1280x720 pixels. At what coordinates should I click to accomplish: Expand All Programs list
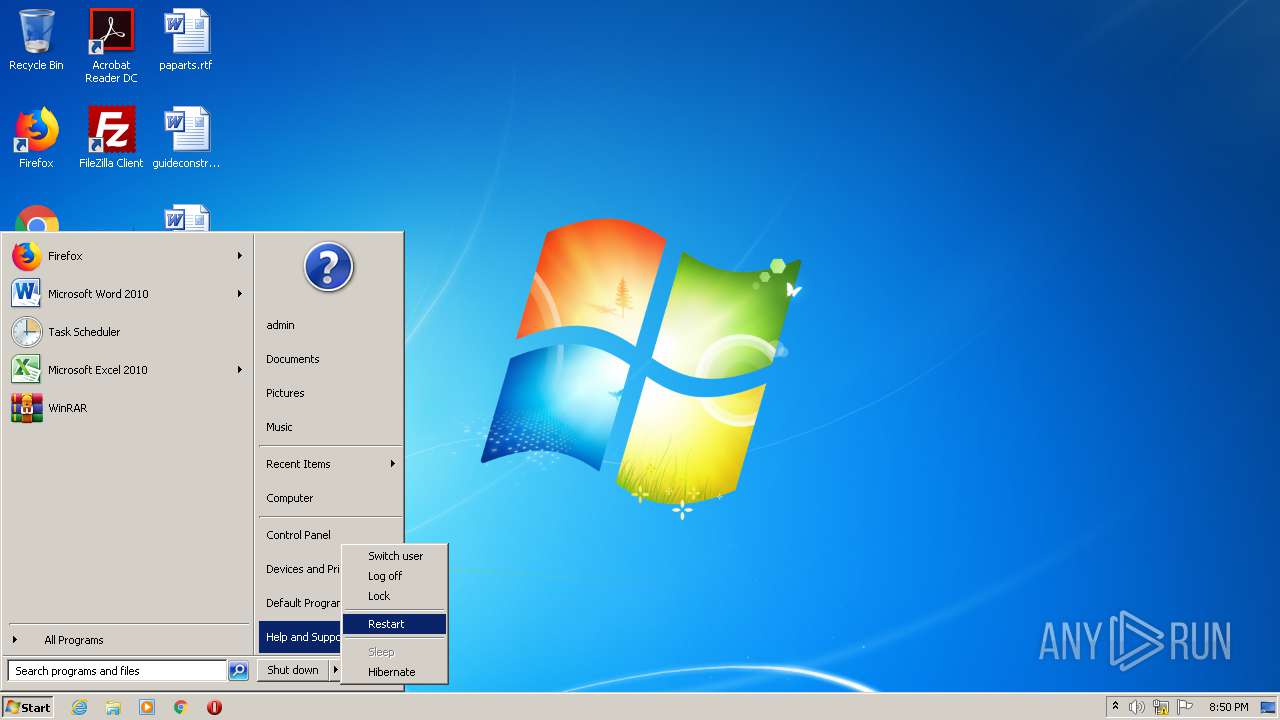coord(126,640)
